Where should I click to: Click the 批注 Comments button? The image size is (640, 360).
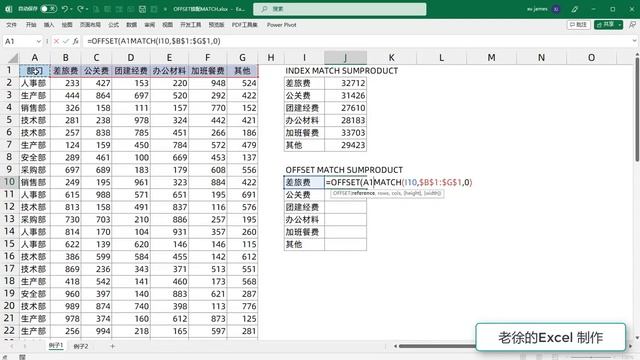(578, 25)
